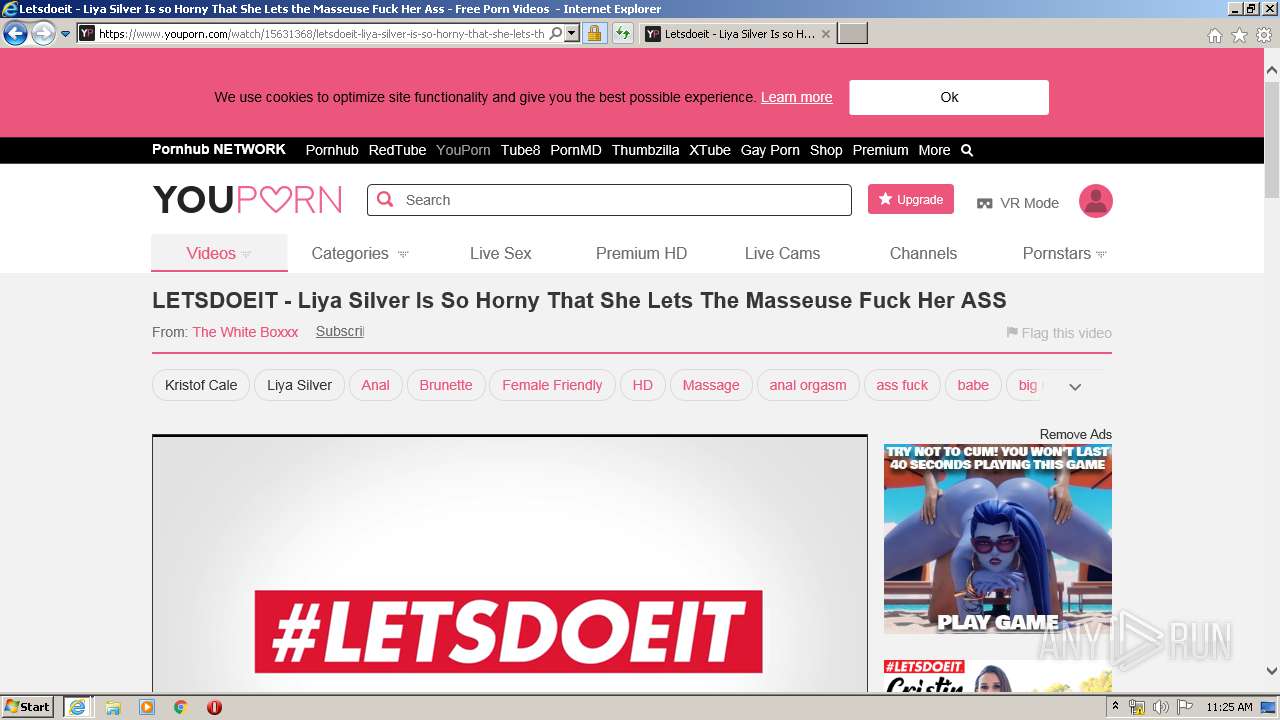Click the network tray icon
The height and width of the screenshot is (720, 1280).
[1137, 707]
